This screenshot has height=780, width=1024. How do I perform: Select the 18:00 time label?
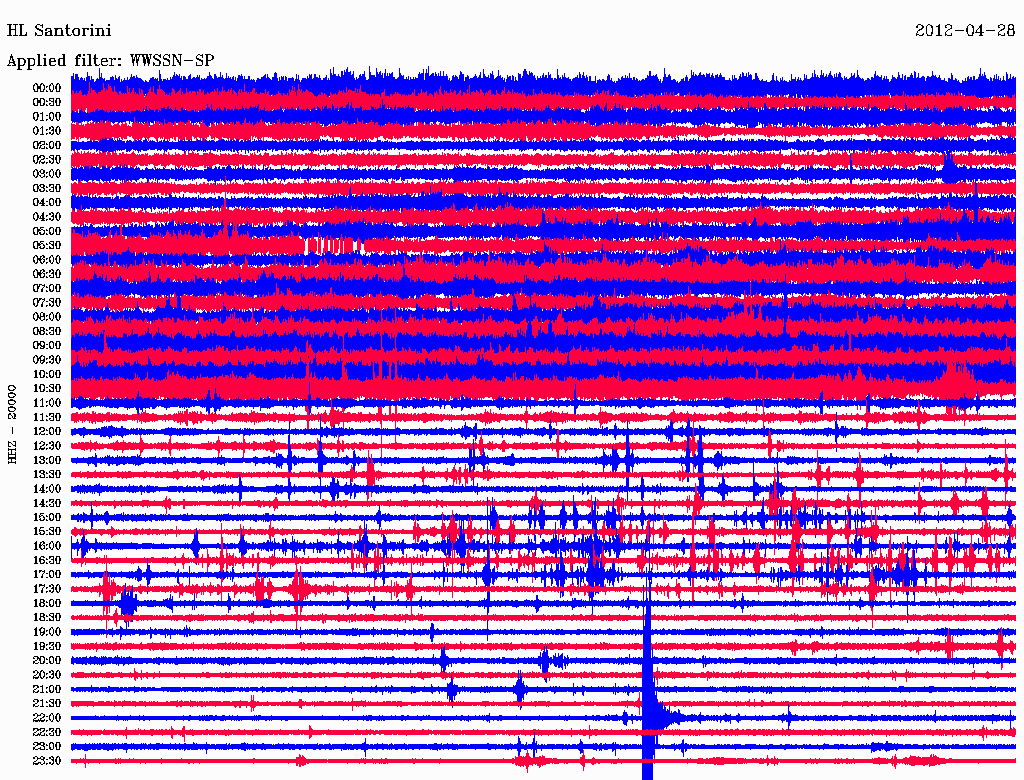47,604
